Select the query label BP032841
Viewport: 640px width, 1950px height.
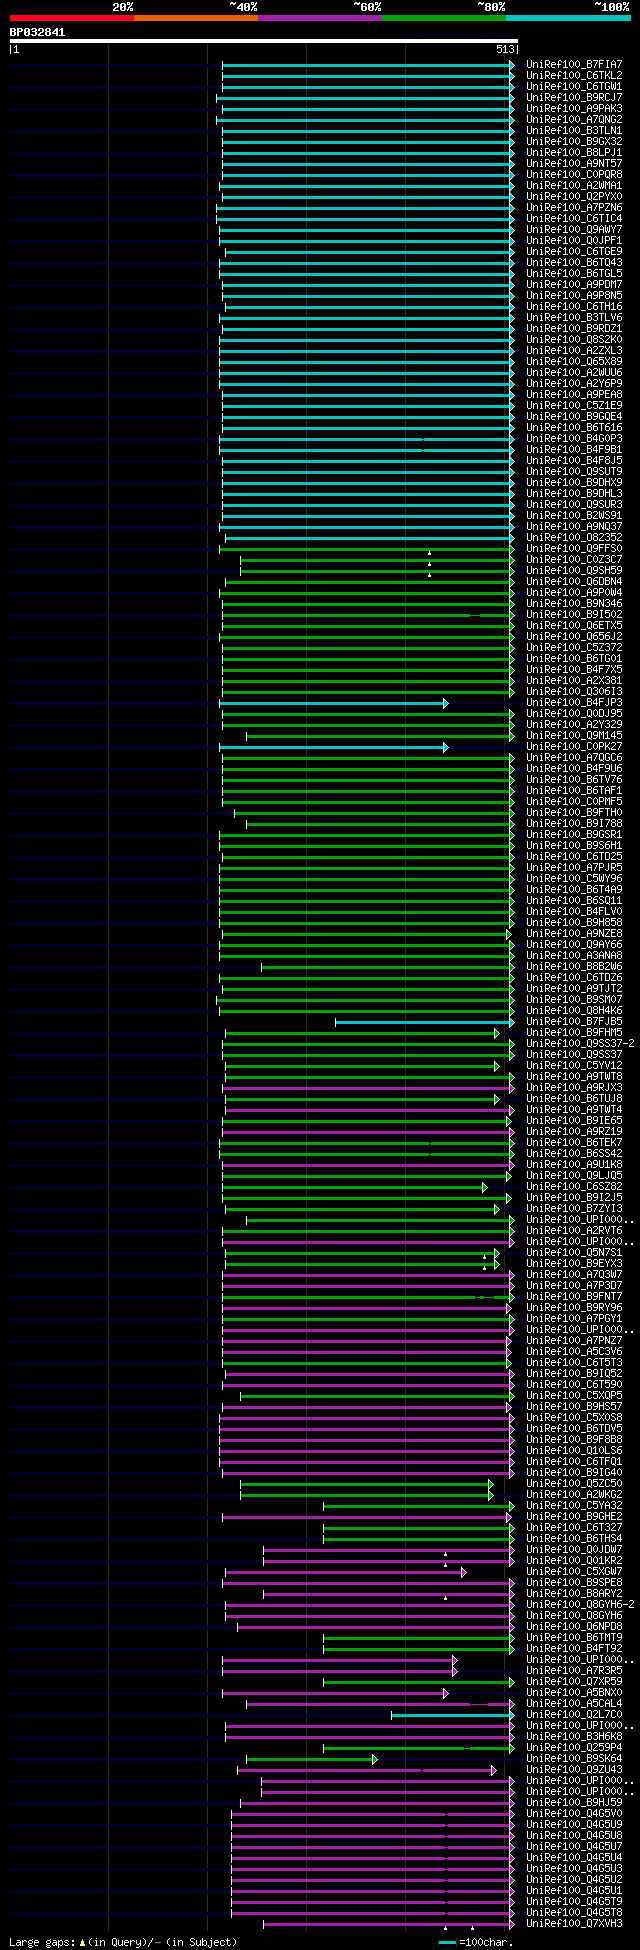(38, 32)
